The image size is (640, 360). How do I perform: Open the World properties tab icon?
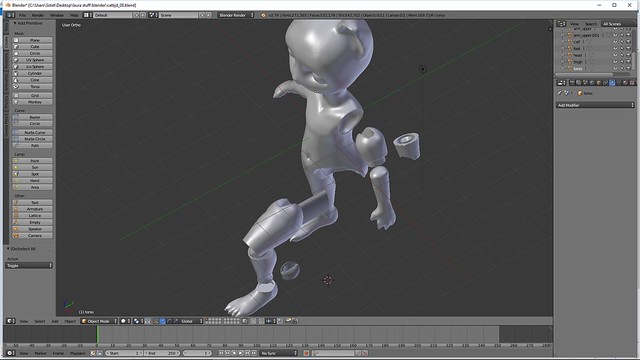(592, 82)
